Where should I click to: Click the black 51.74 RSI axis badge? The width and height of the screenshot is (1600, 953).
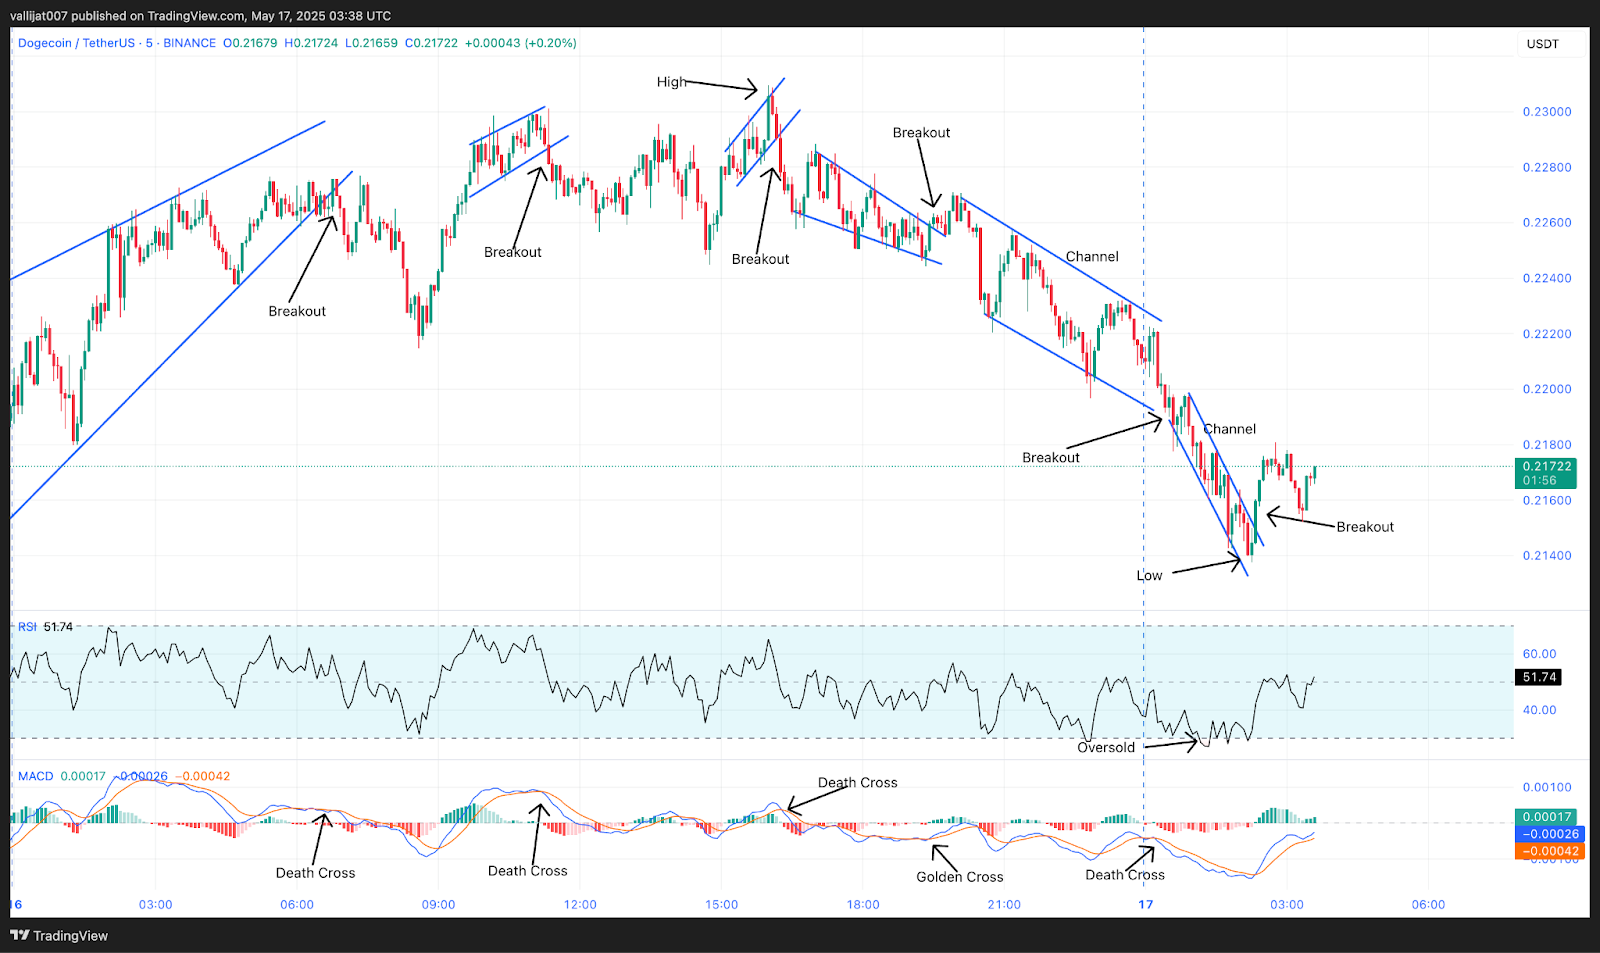coord(1539,677)
